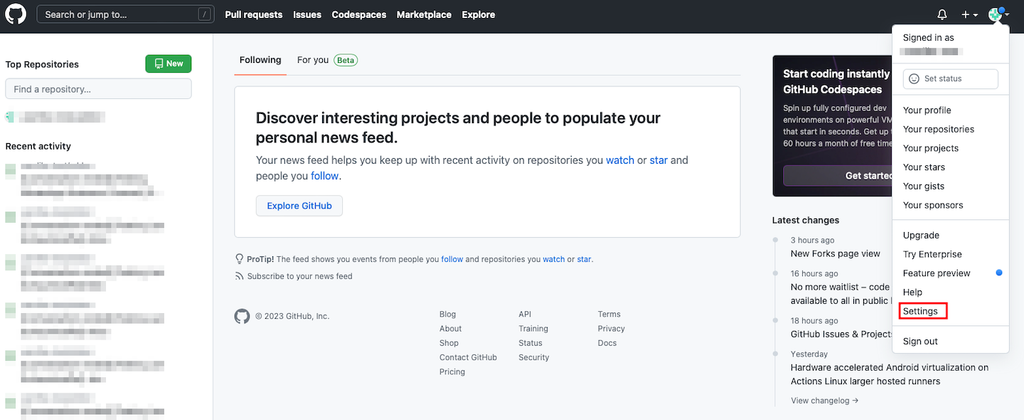The height and width of the screenshot is (420, 1024).
Task: Open the notifications bell icon
Action: tap(942, 14)
